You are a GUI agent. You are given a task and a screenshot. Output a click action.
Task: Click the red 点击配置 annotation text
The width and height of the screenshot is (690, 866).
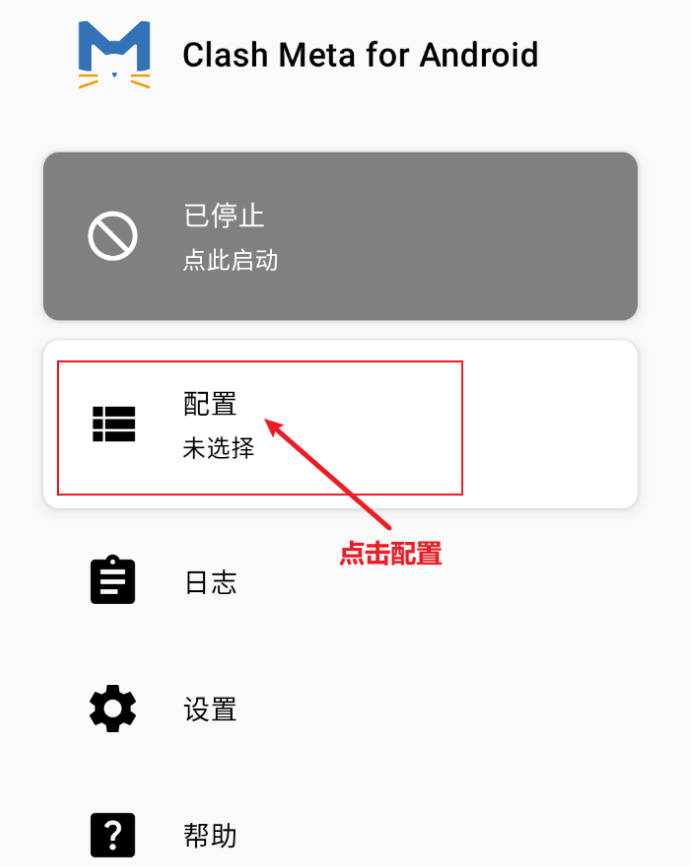390,553
